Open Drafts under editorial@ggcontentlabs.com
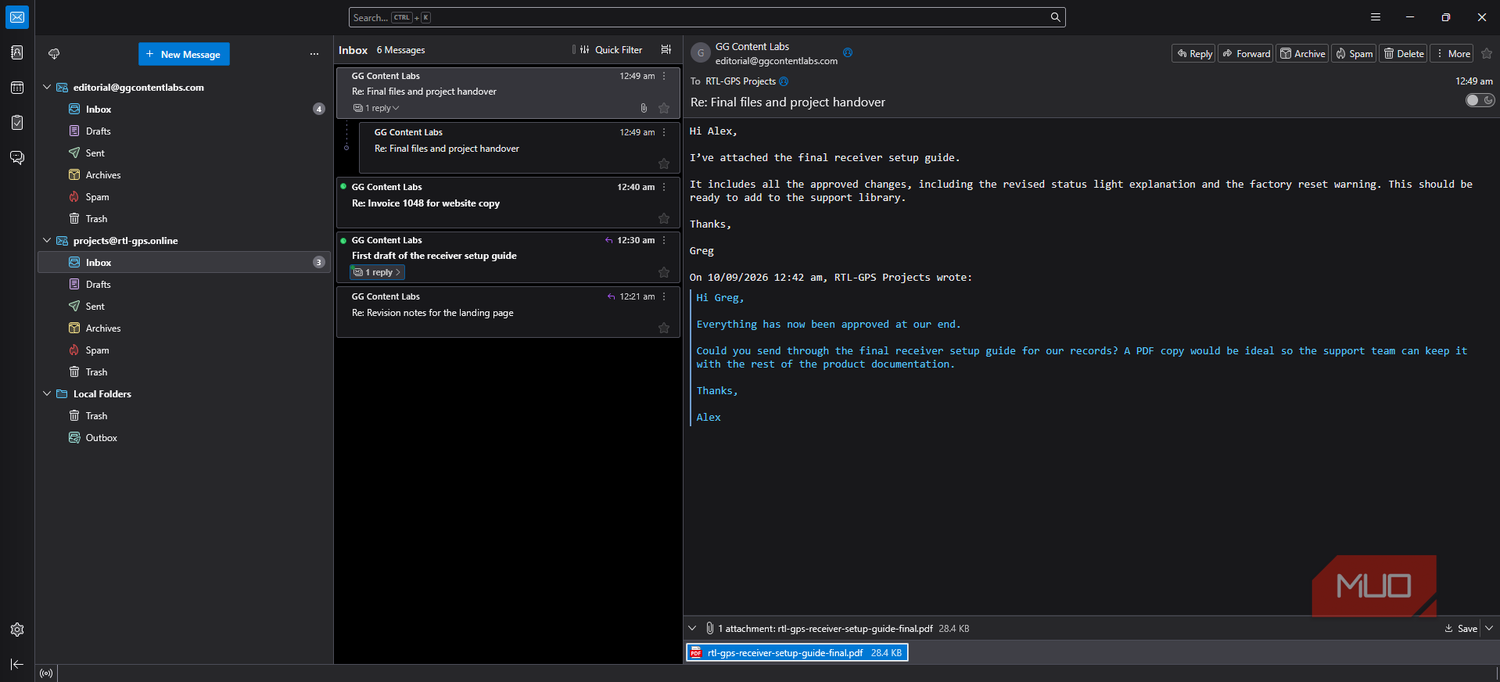1500x682 pixels. [184, 131]
